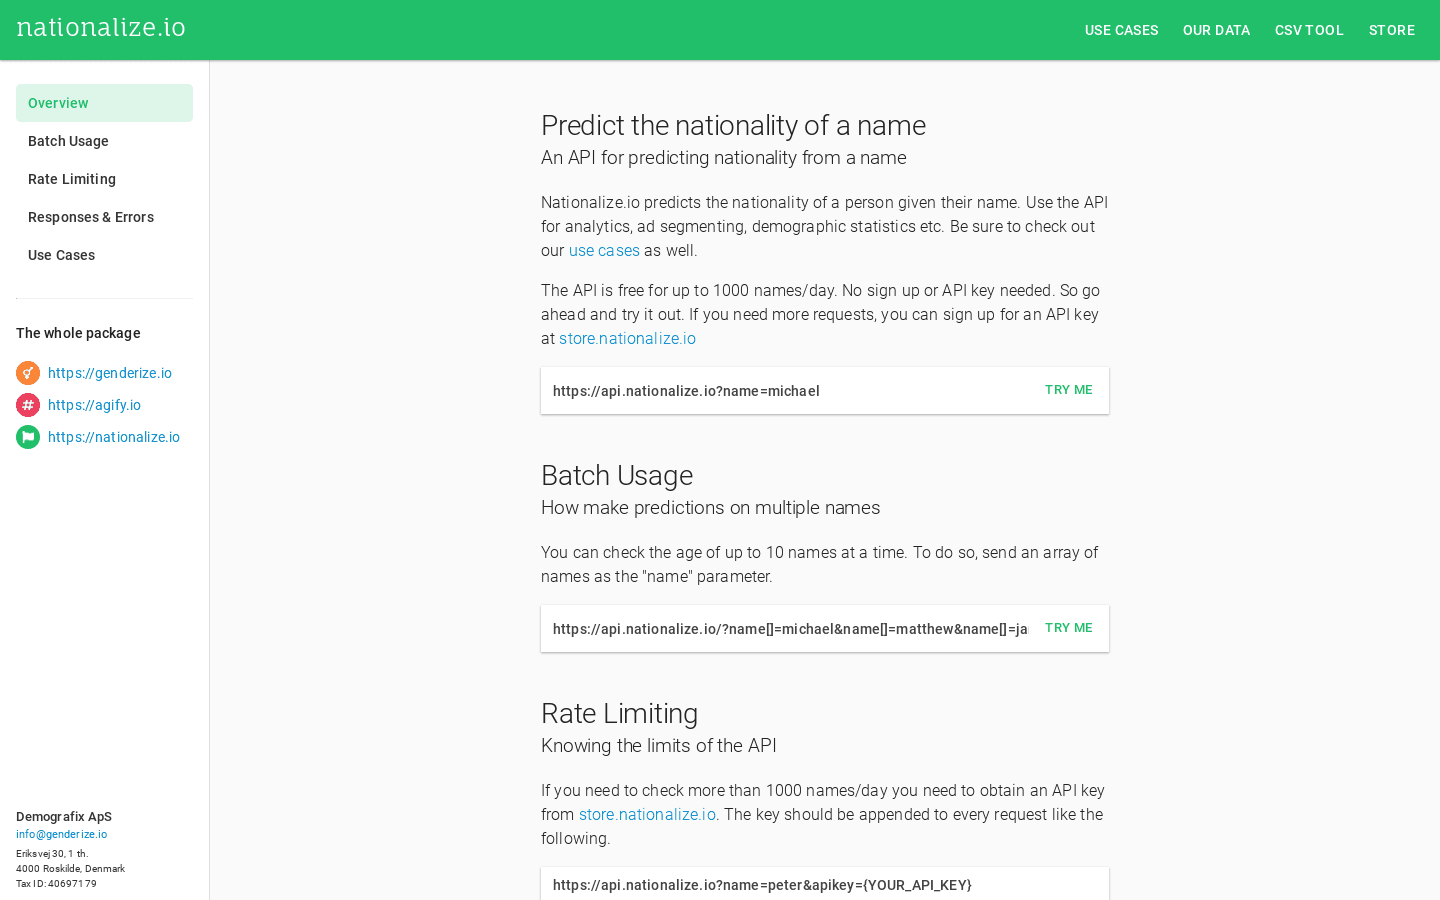Image resolution: width=1440 pixels, height=900 pixels.
Task: Open store.nationalize.io link under Rate Limiting
Action: coord(647,815)
